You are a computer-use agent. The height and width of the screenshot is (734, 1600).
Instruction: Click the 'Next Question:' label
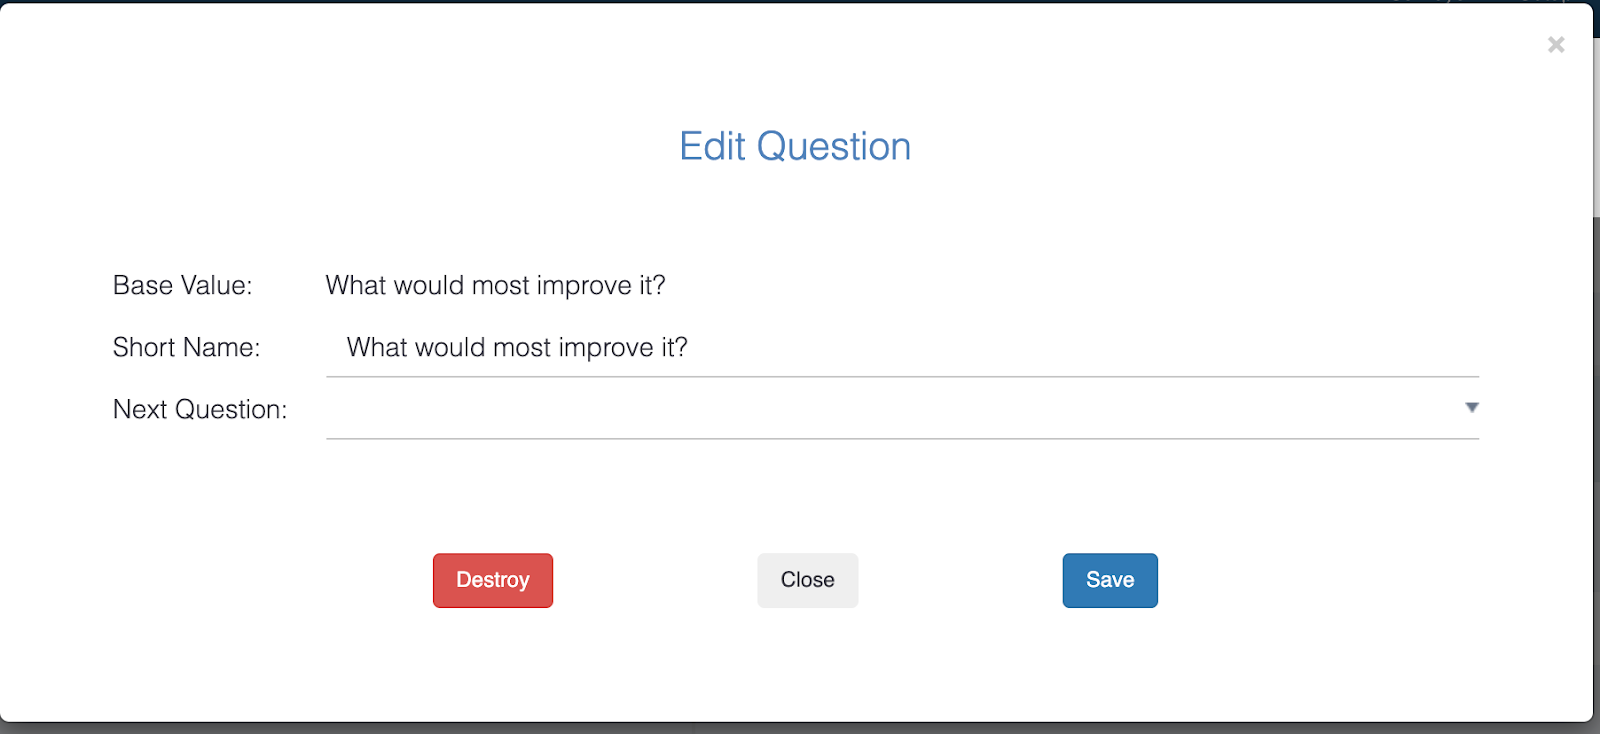(199, 410)
